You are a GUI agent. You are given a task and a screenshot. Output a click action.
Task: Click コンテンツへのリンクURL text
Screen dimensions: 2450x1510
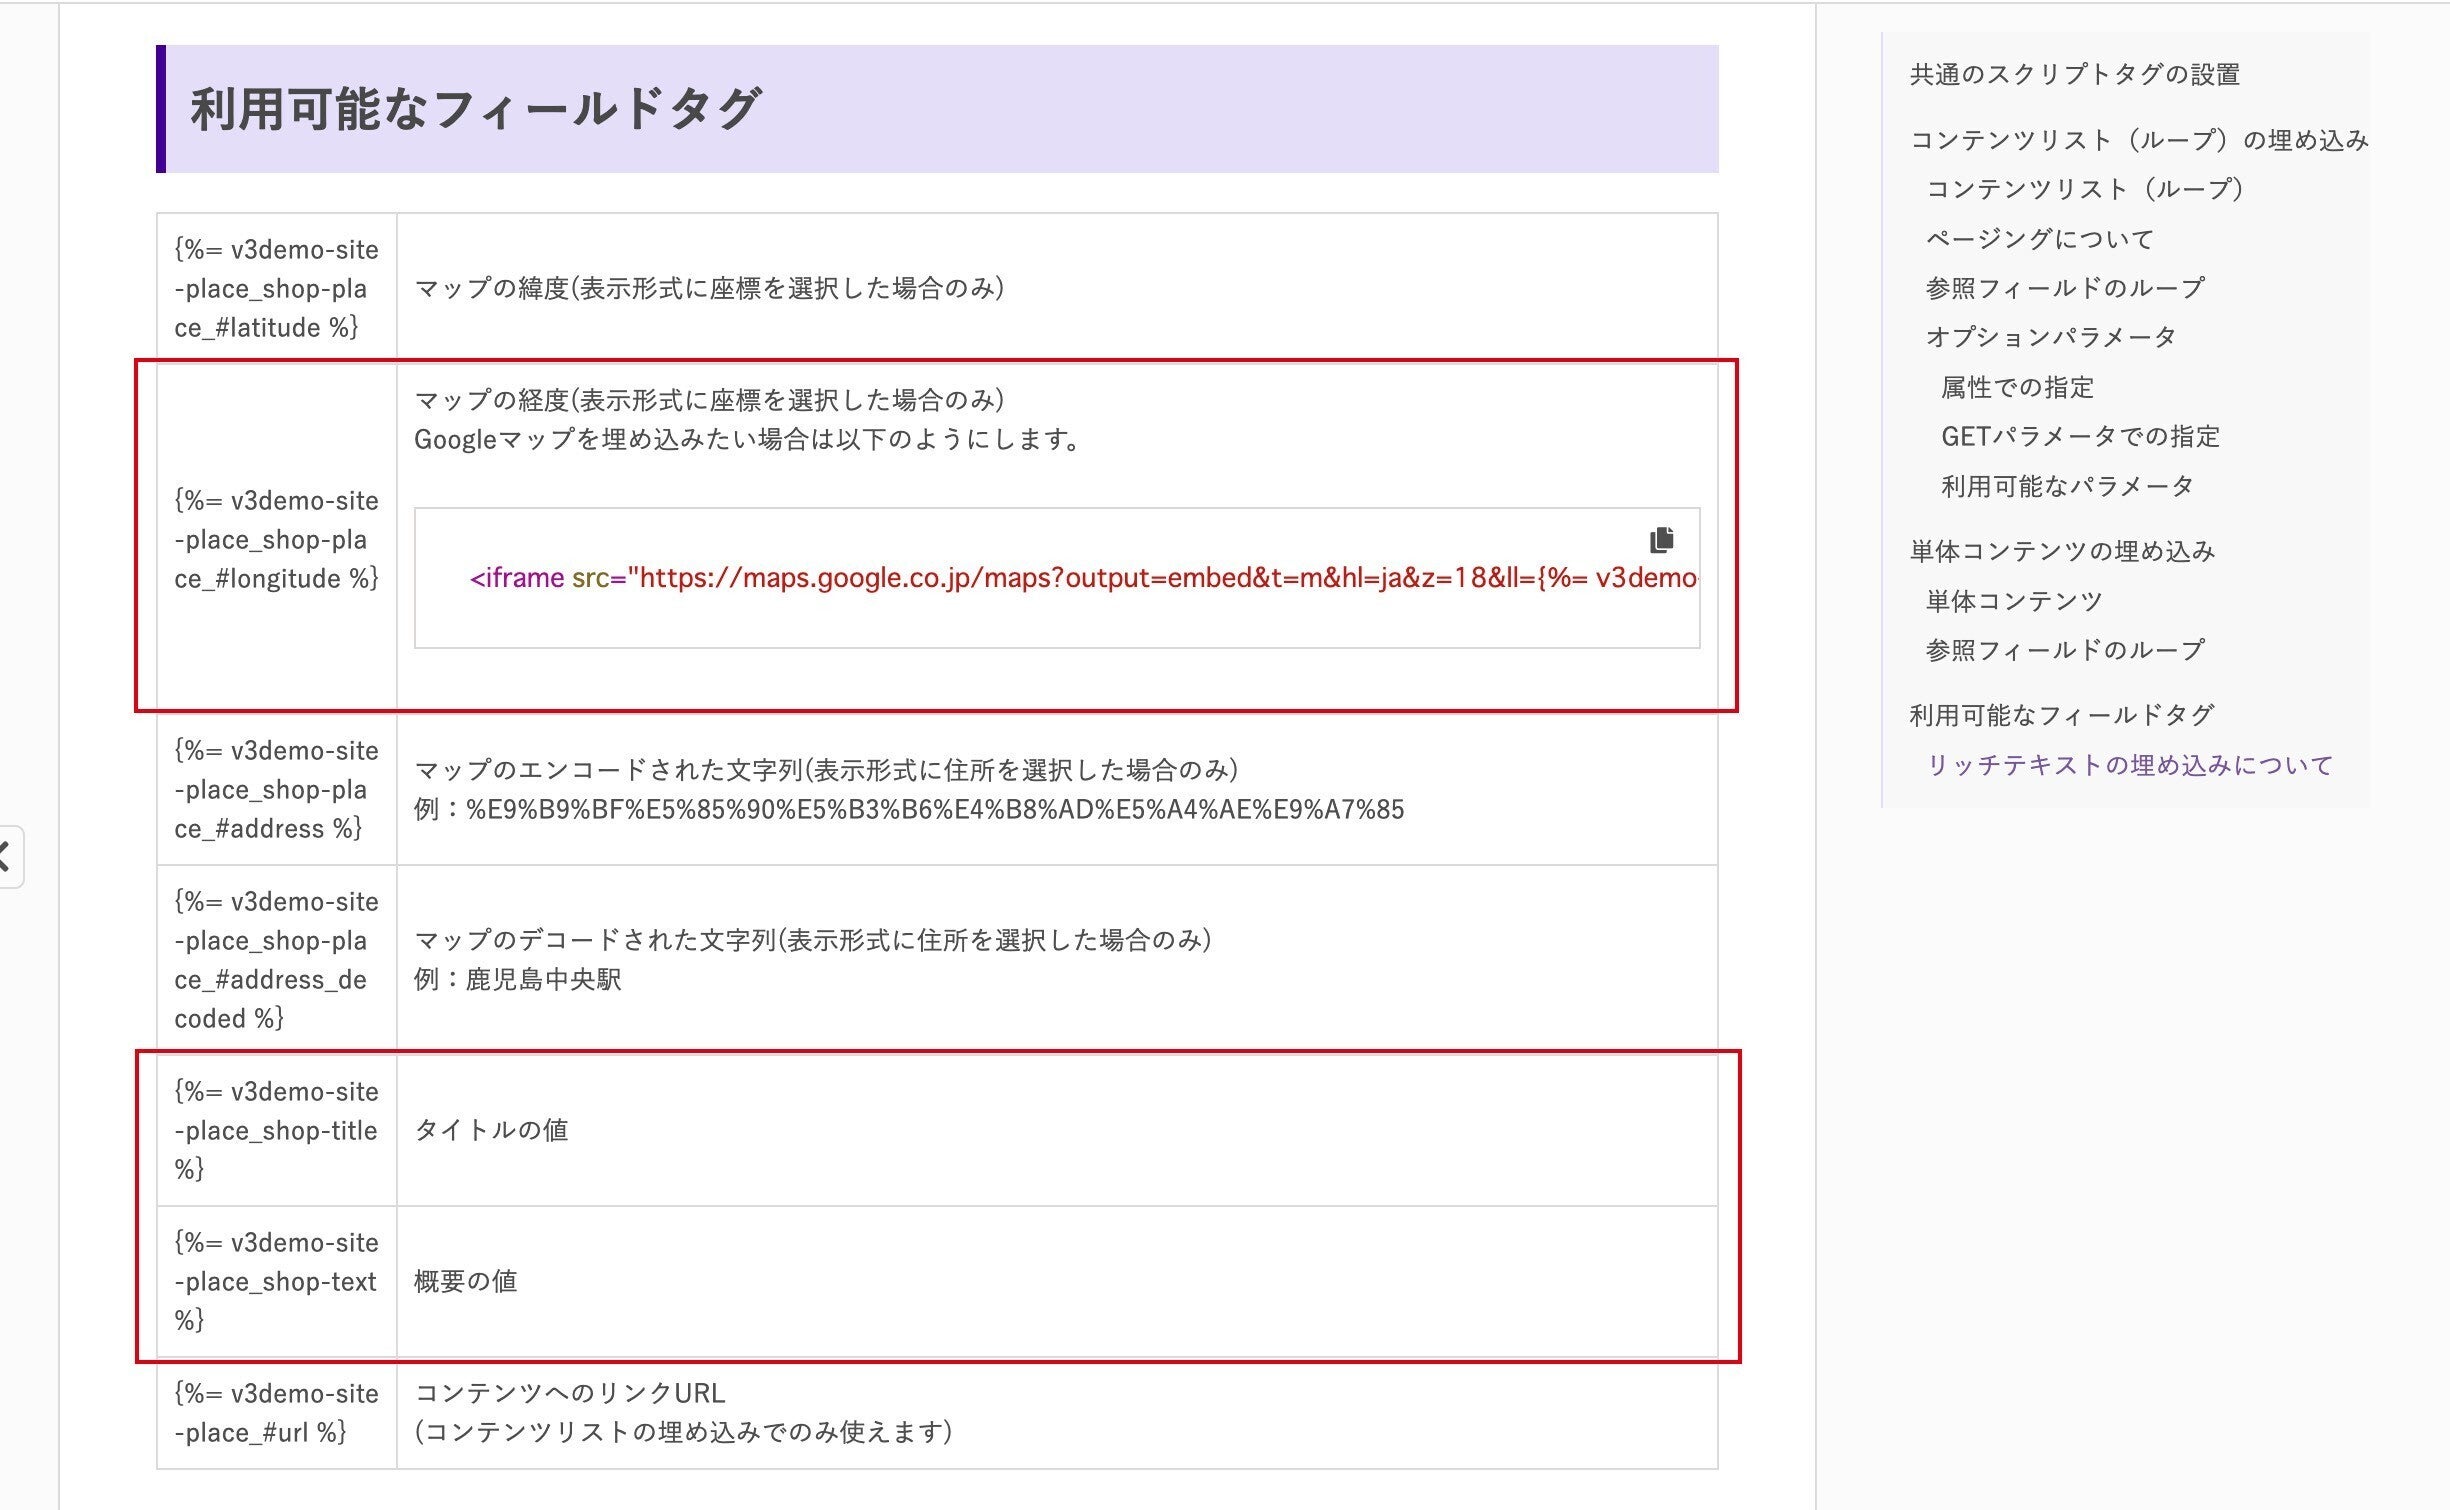(570, 1393)
